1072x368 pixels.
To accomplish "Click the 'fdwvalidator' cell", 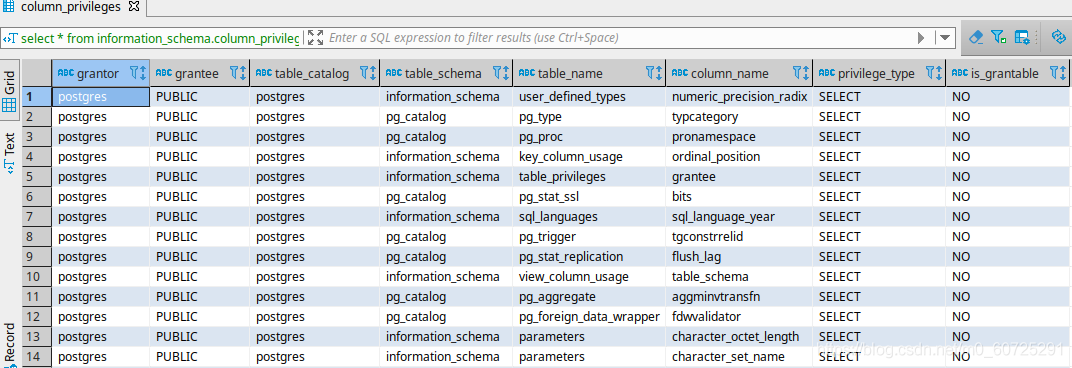I will (740, 317).
